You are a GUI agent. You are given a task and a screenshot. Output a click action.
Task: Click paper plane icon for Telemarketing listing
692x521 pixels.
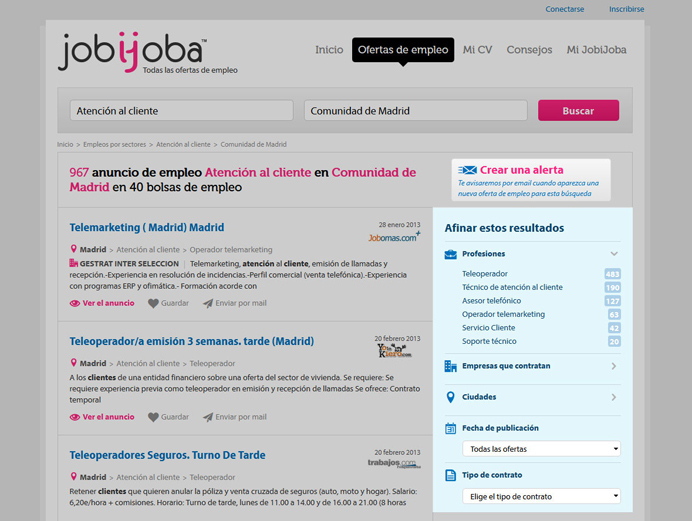[208, 304]
